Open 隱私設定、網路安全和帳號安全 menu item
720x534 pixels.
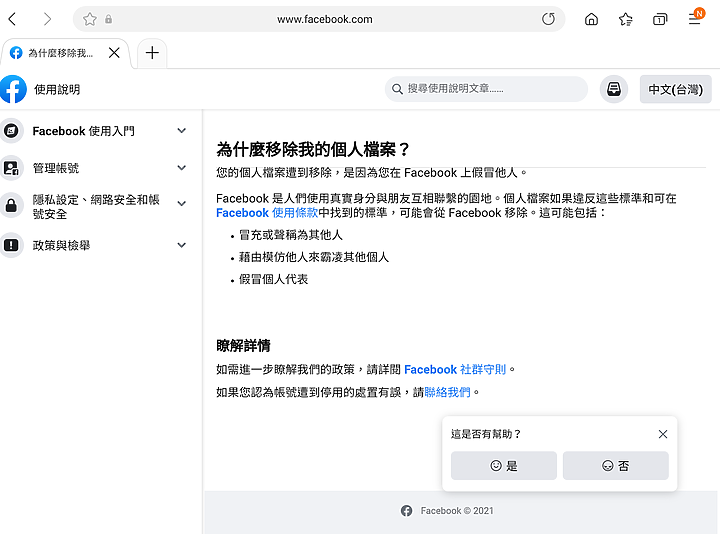tap(94, 207)
